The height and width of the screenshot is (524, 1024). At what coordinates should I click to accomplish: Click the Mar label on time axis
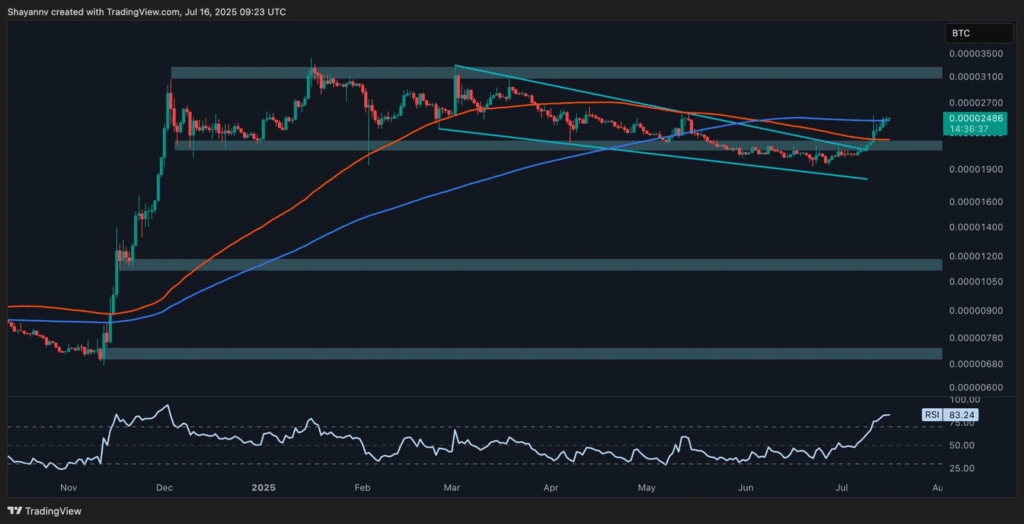pyautogui.click(x=453, y=487)
